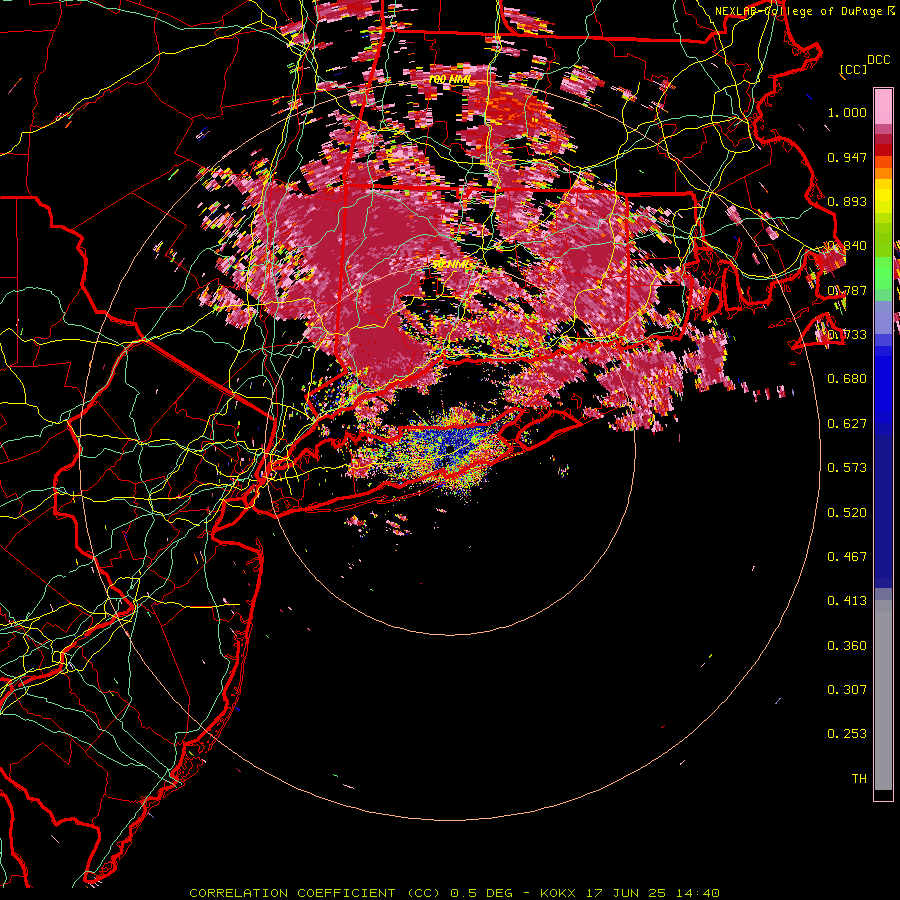Click the 0.947 scale value
This screenshot has width=900, height=900.
pos(847,157)
